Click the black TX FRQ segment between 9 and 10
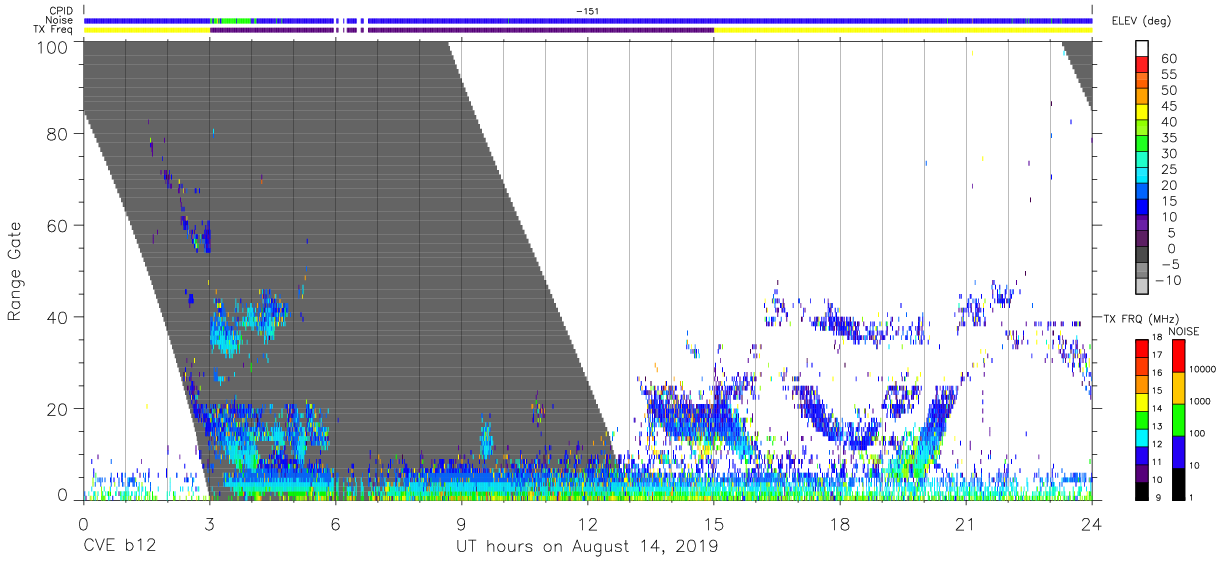 pos(1141,489)
